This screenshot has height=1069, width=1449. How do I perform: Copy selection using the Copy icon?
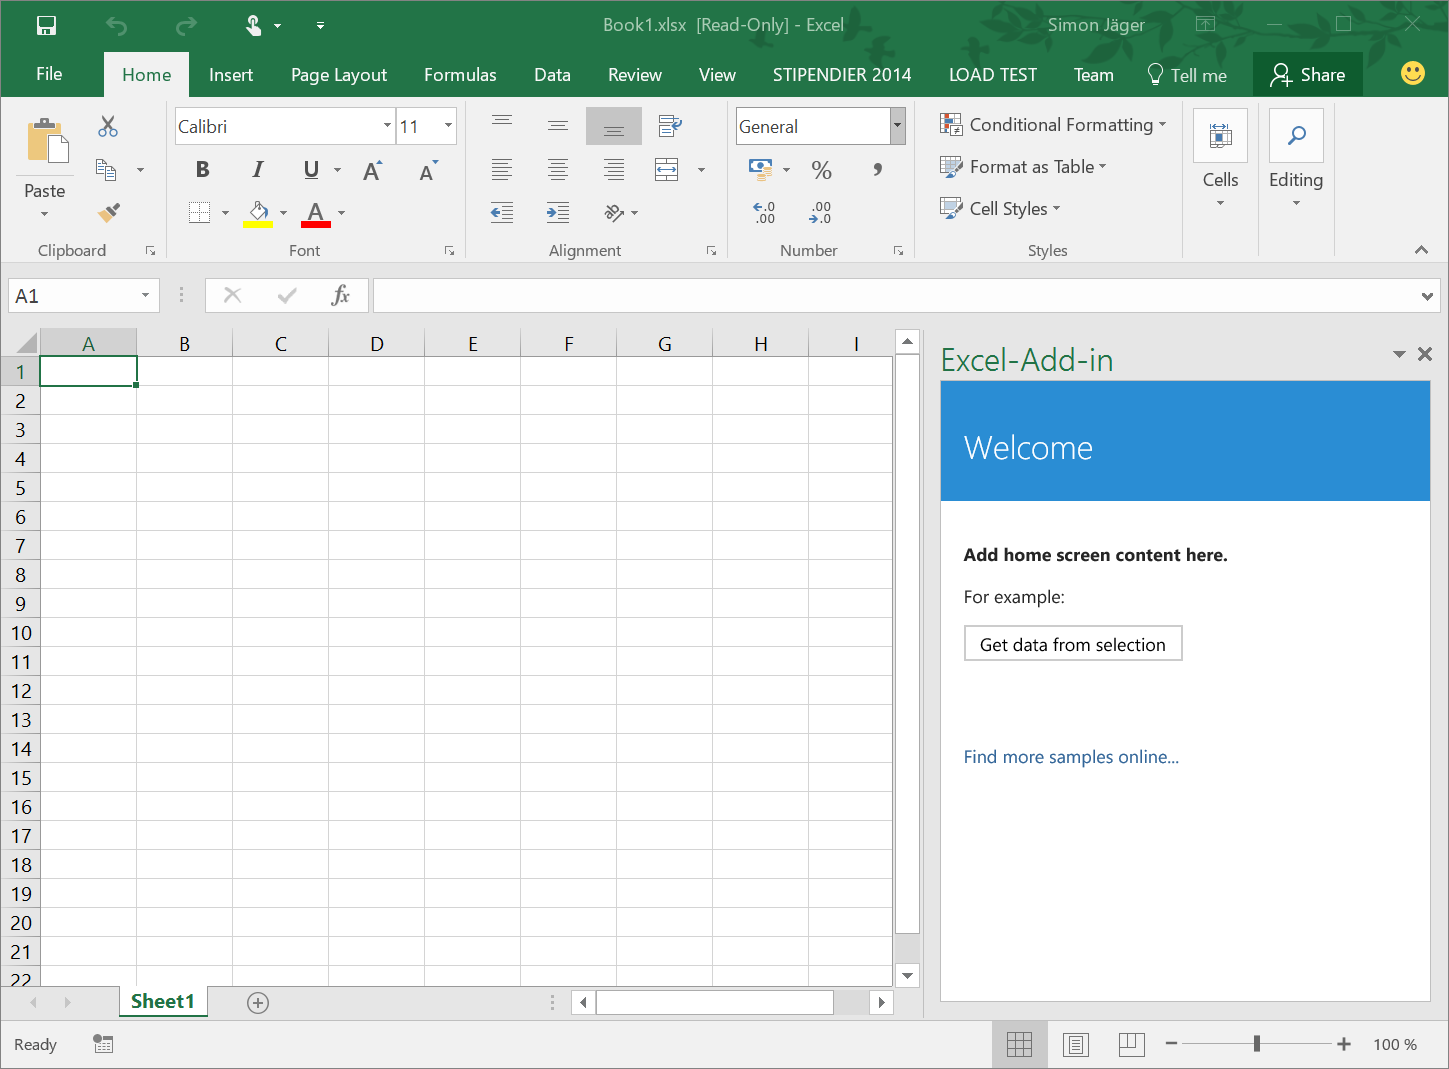106,170
